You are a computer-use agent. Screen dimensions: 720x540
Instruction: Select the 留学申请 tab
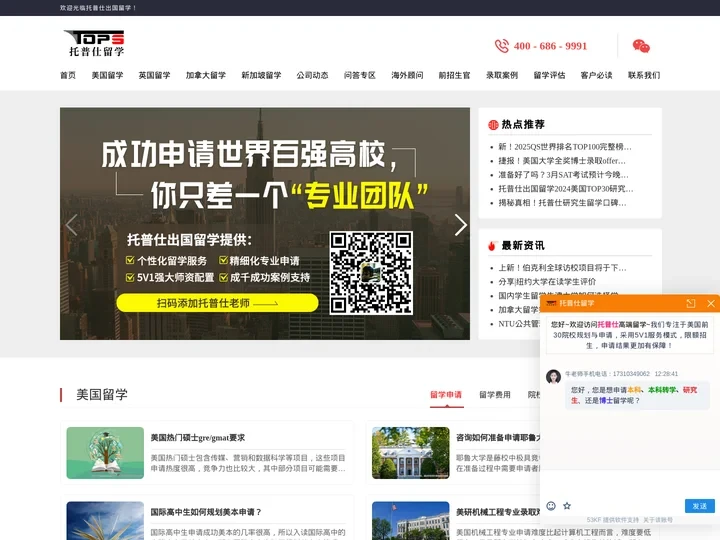(446, 395)
